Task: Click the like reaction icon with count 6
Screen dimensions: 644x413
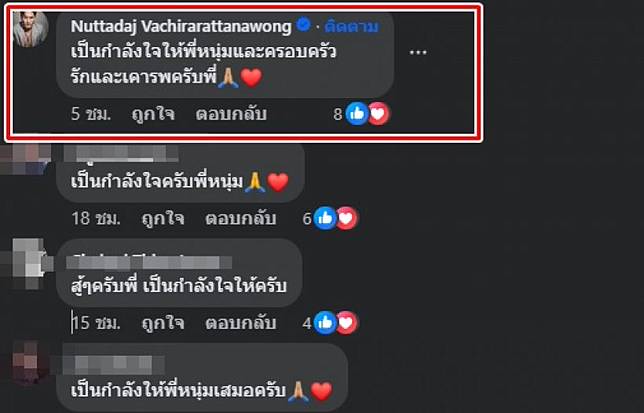Action: [x=325, y=218]
